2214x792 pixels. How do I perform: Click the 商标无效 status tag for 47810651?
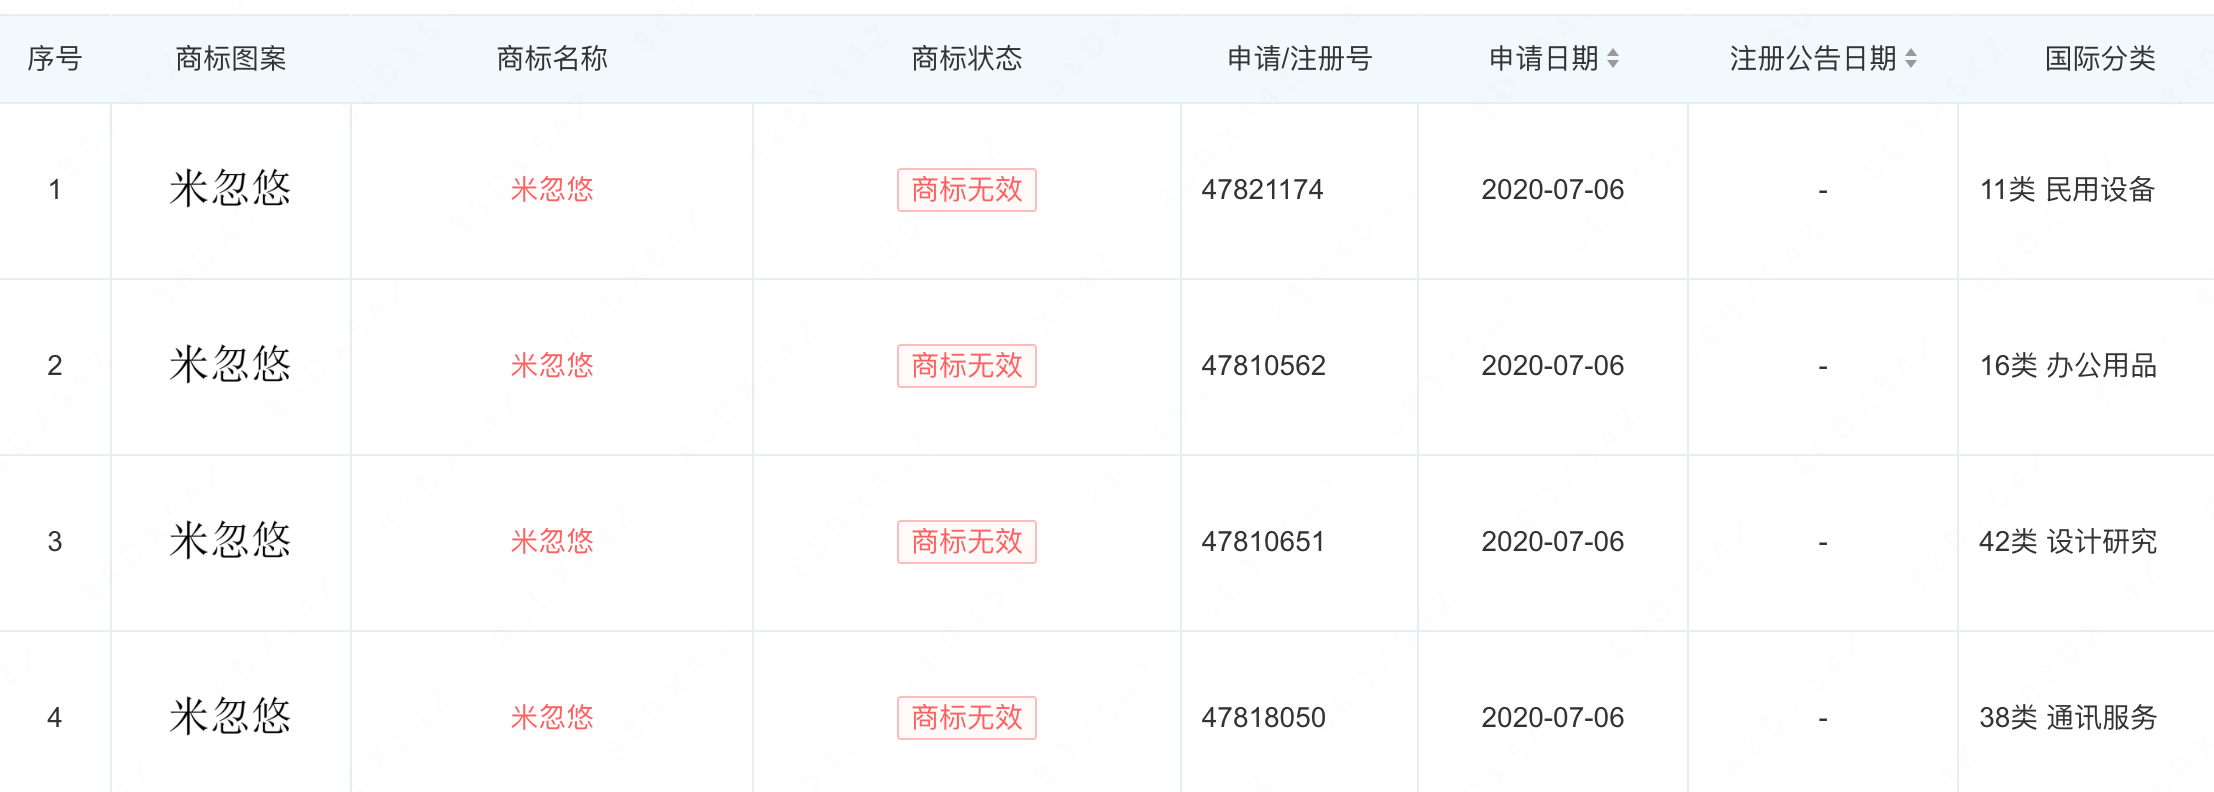click(966, 541)
